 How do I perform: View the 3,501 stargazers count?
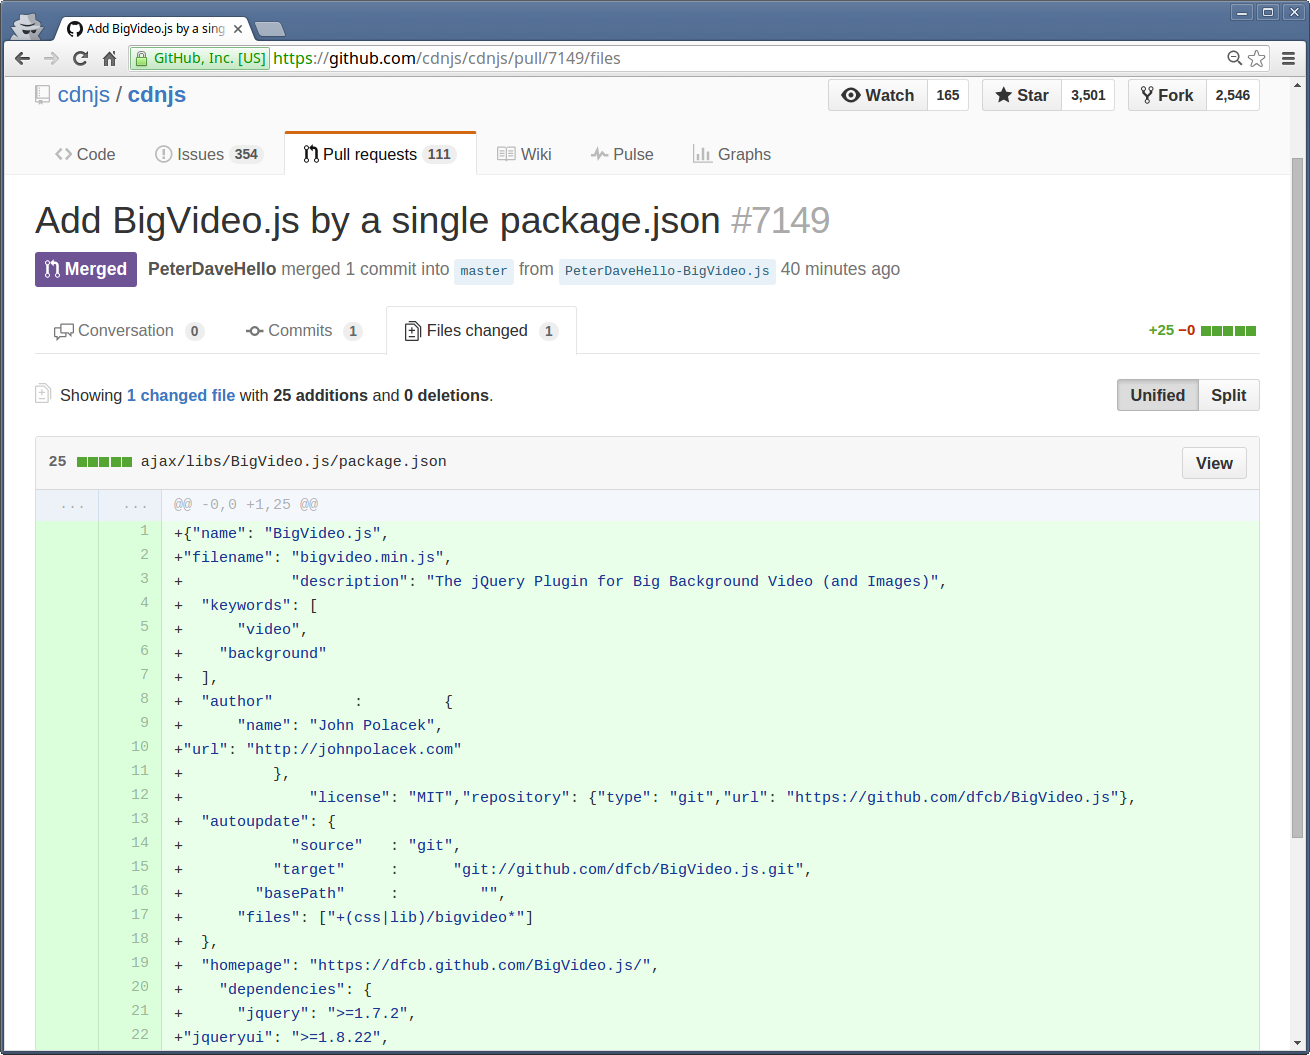(1088, 95)
